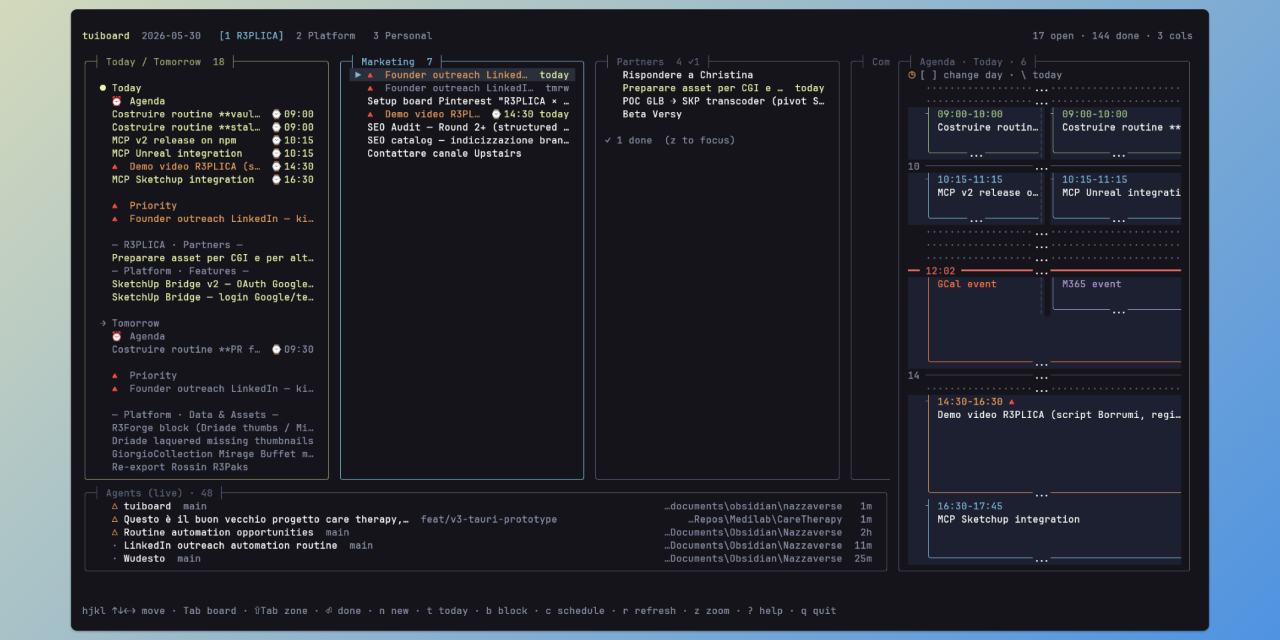
Task: Select the Marketing 7 column header
Action: (x=397, y=62)
